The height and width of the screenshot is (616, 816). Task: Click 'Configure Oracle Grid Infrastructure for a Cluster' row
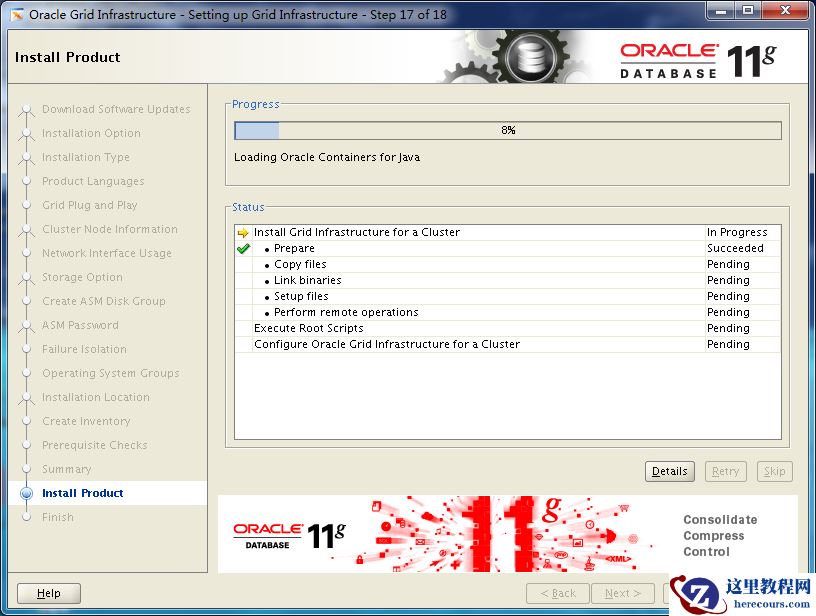508,344
